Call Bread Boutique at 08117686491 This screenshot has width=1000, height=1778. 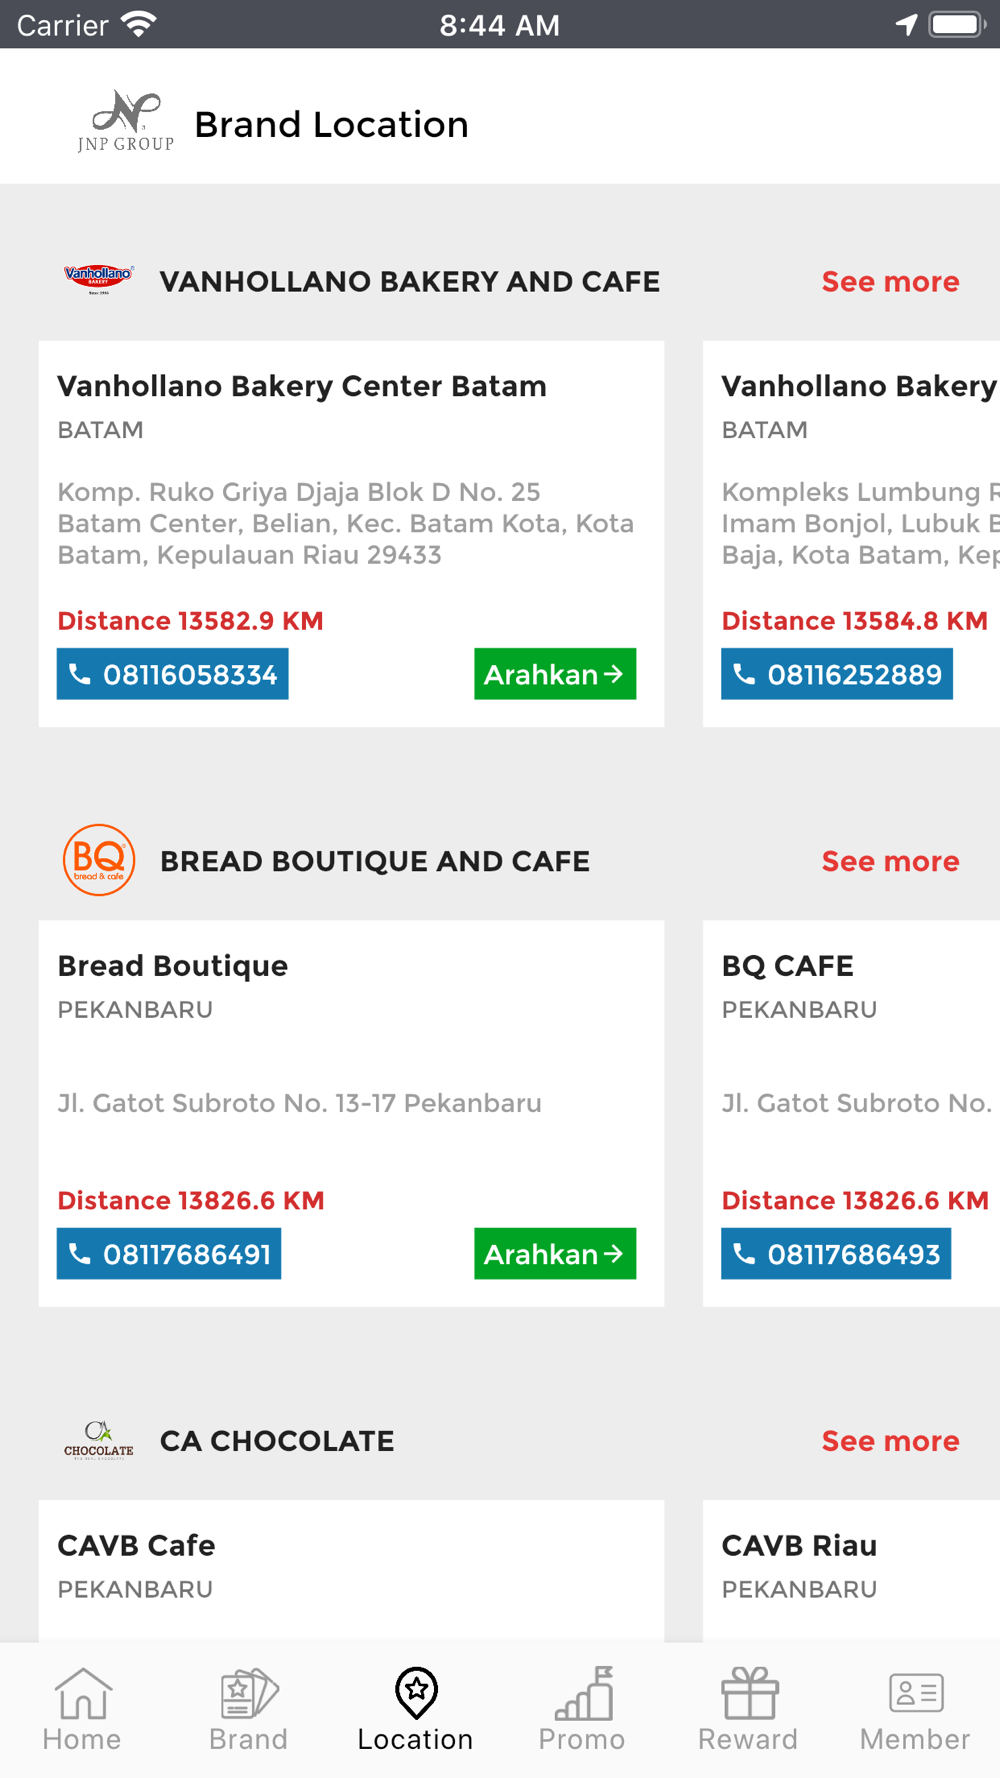(169, 1254)
